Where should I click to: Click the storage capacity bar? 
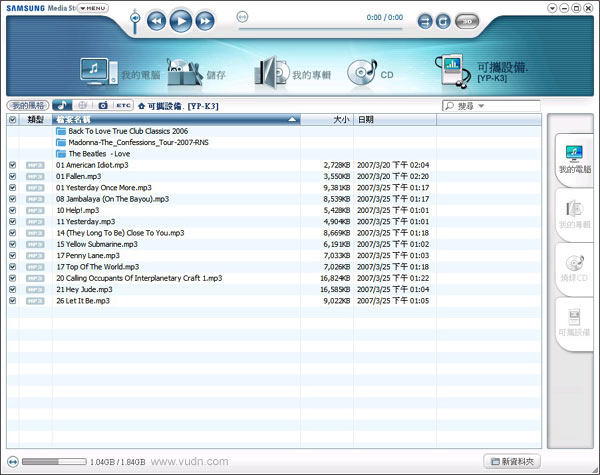(54, 462)
